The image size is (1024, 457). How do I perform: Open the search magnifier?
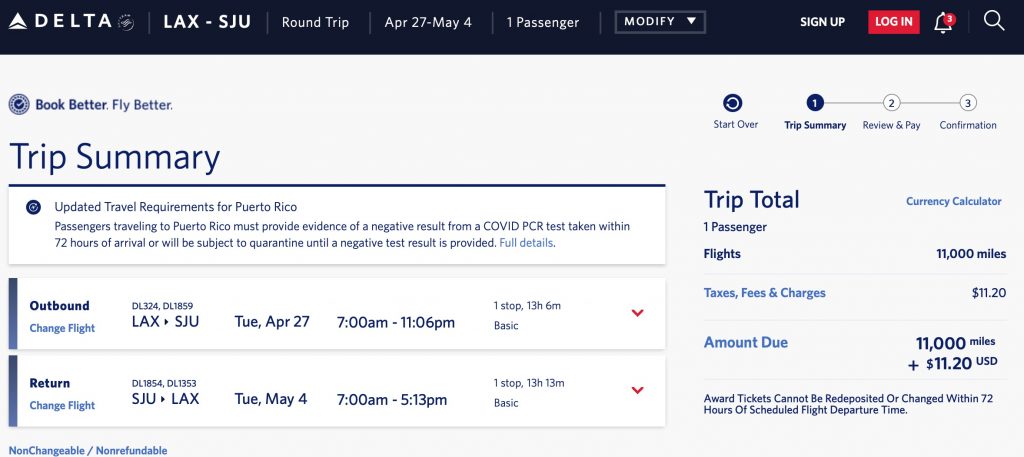pyautogui.click(x=993, y=21)
